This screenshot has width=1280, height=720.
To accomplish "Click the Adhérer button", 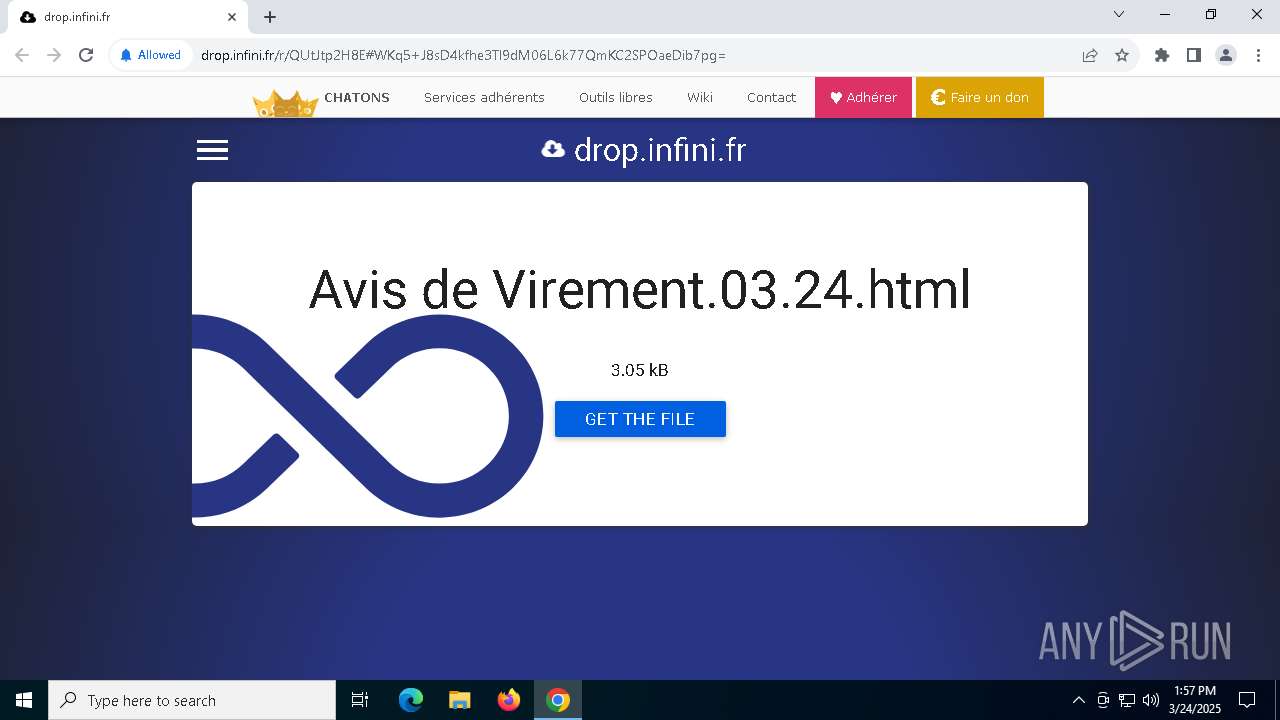I will pyautogui.click(x=863, y=97).
